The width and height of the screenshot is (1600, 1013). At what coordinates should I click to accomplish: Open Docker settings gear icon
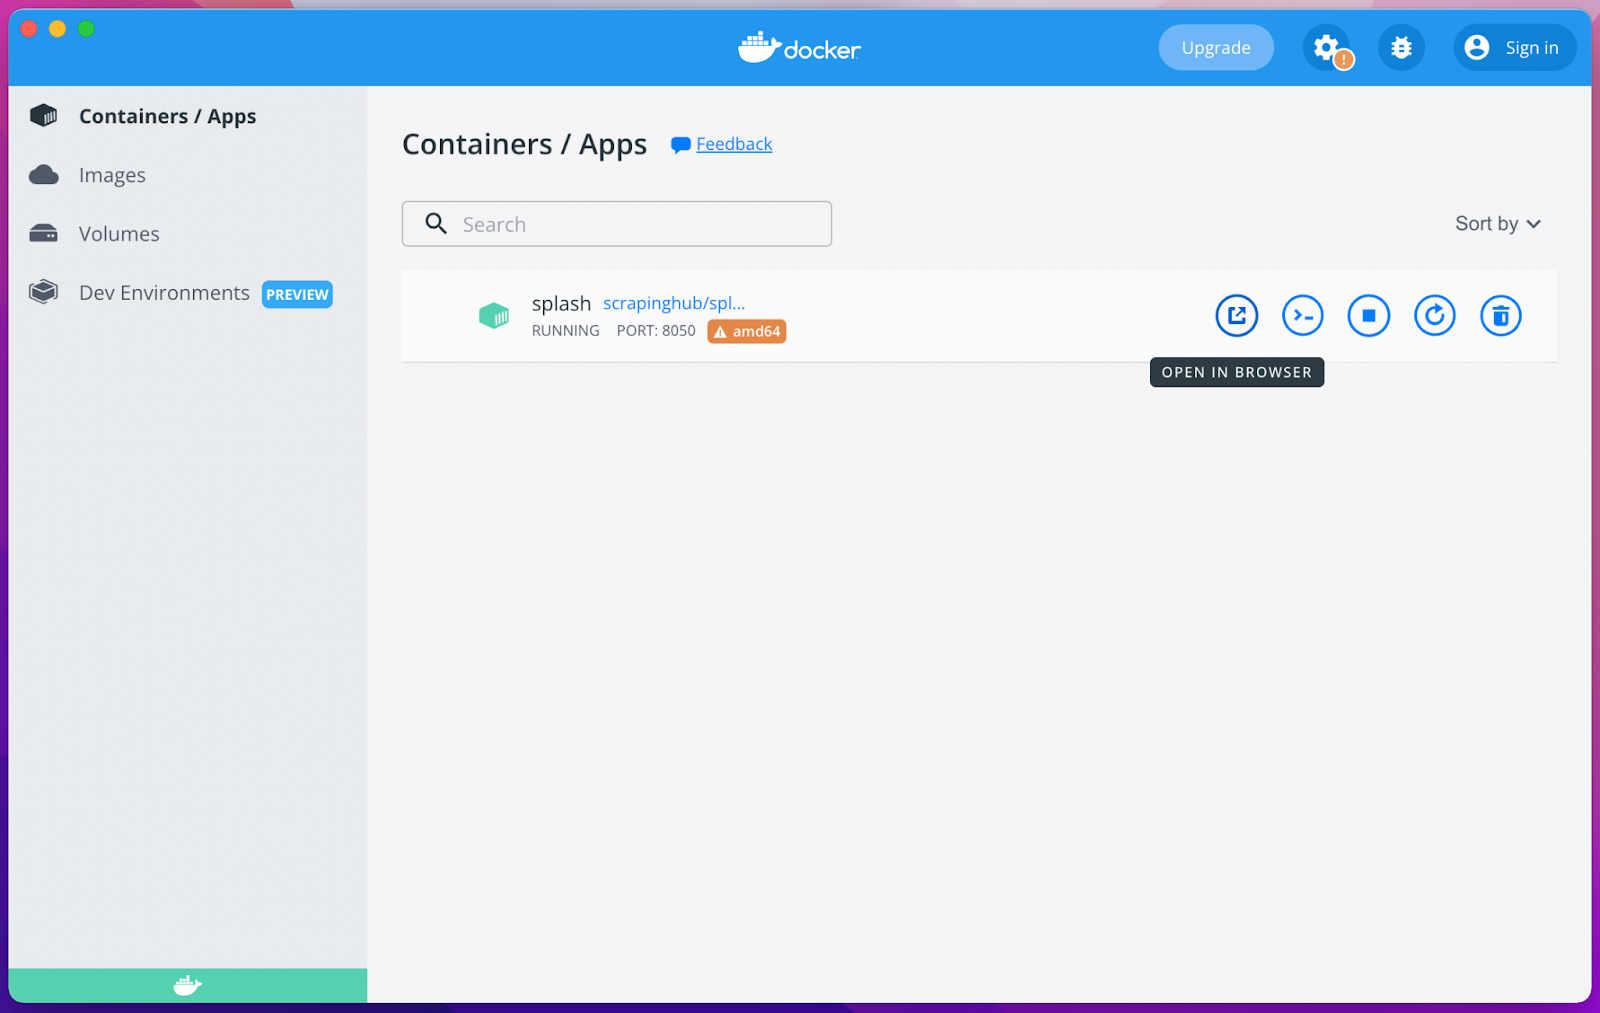click(x=1326, y=47)
